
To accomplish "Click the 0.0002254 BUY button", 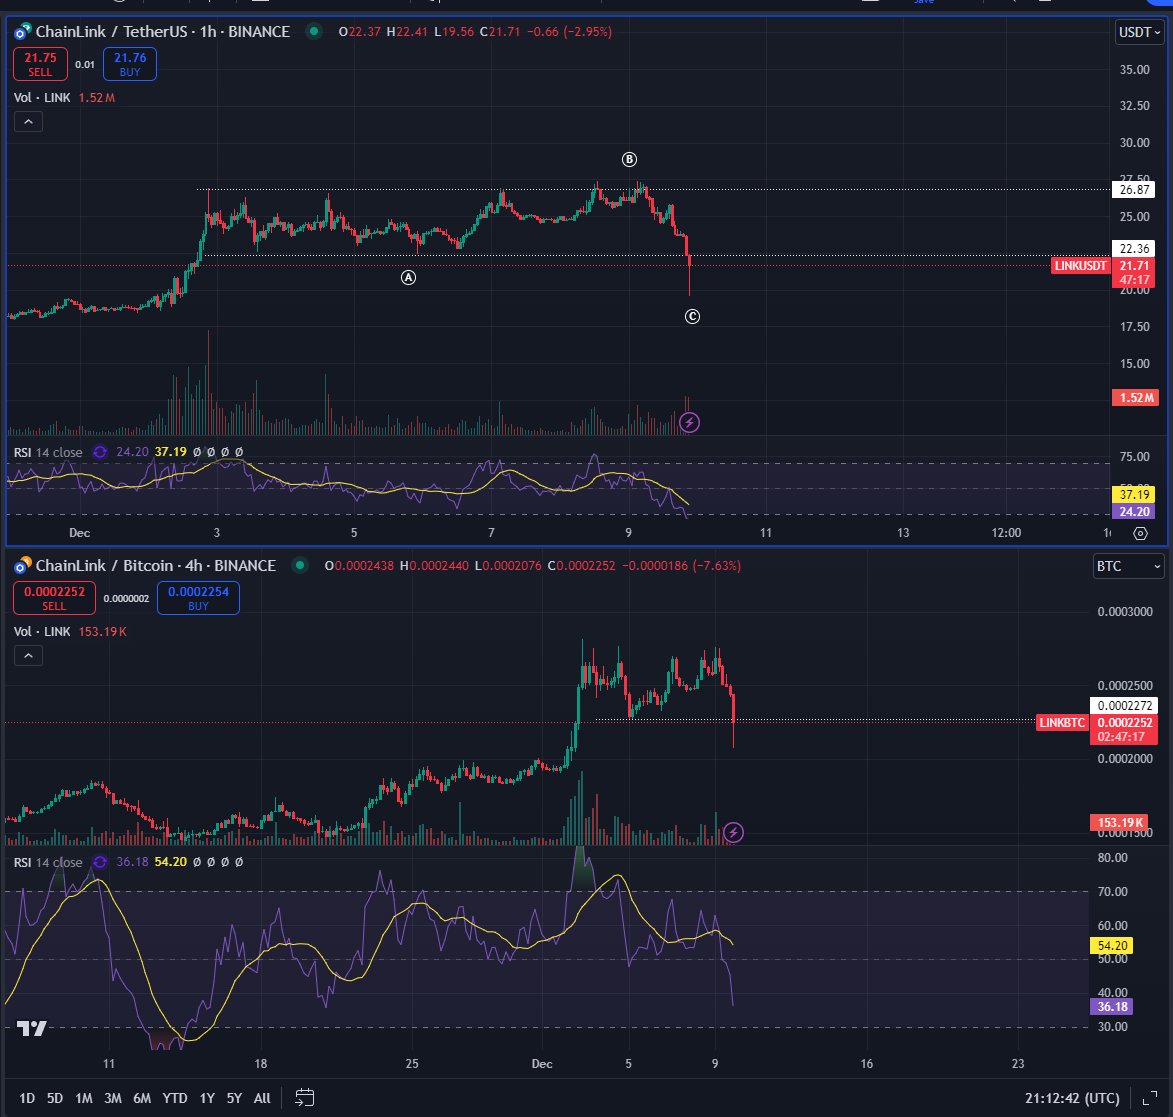I will tap(197, 597).
